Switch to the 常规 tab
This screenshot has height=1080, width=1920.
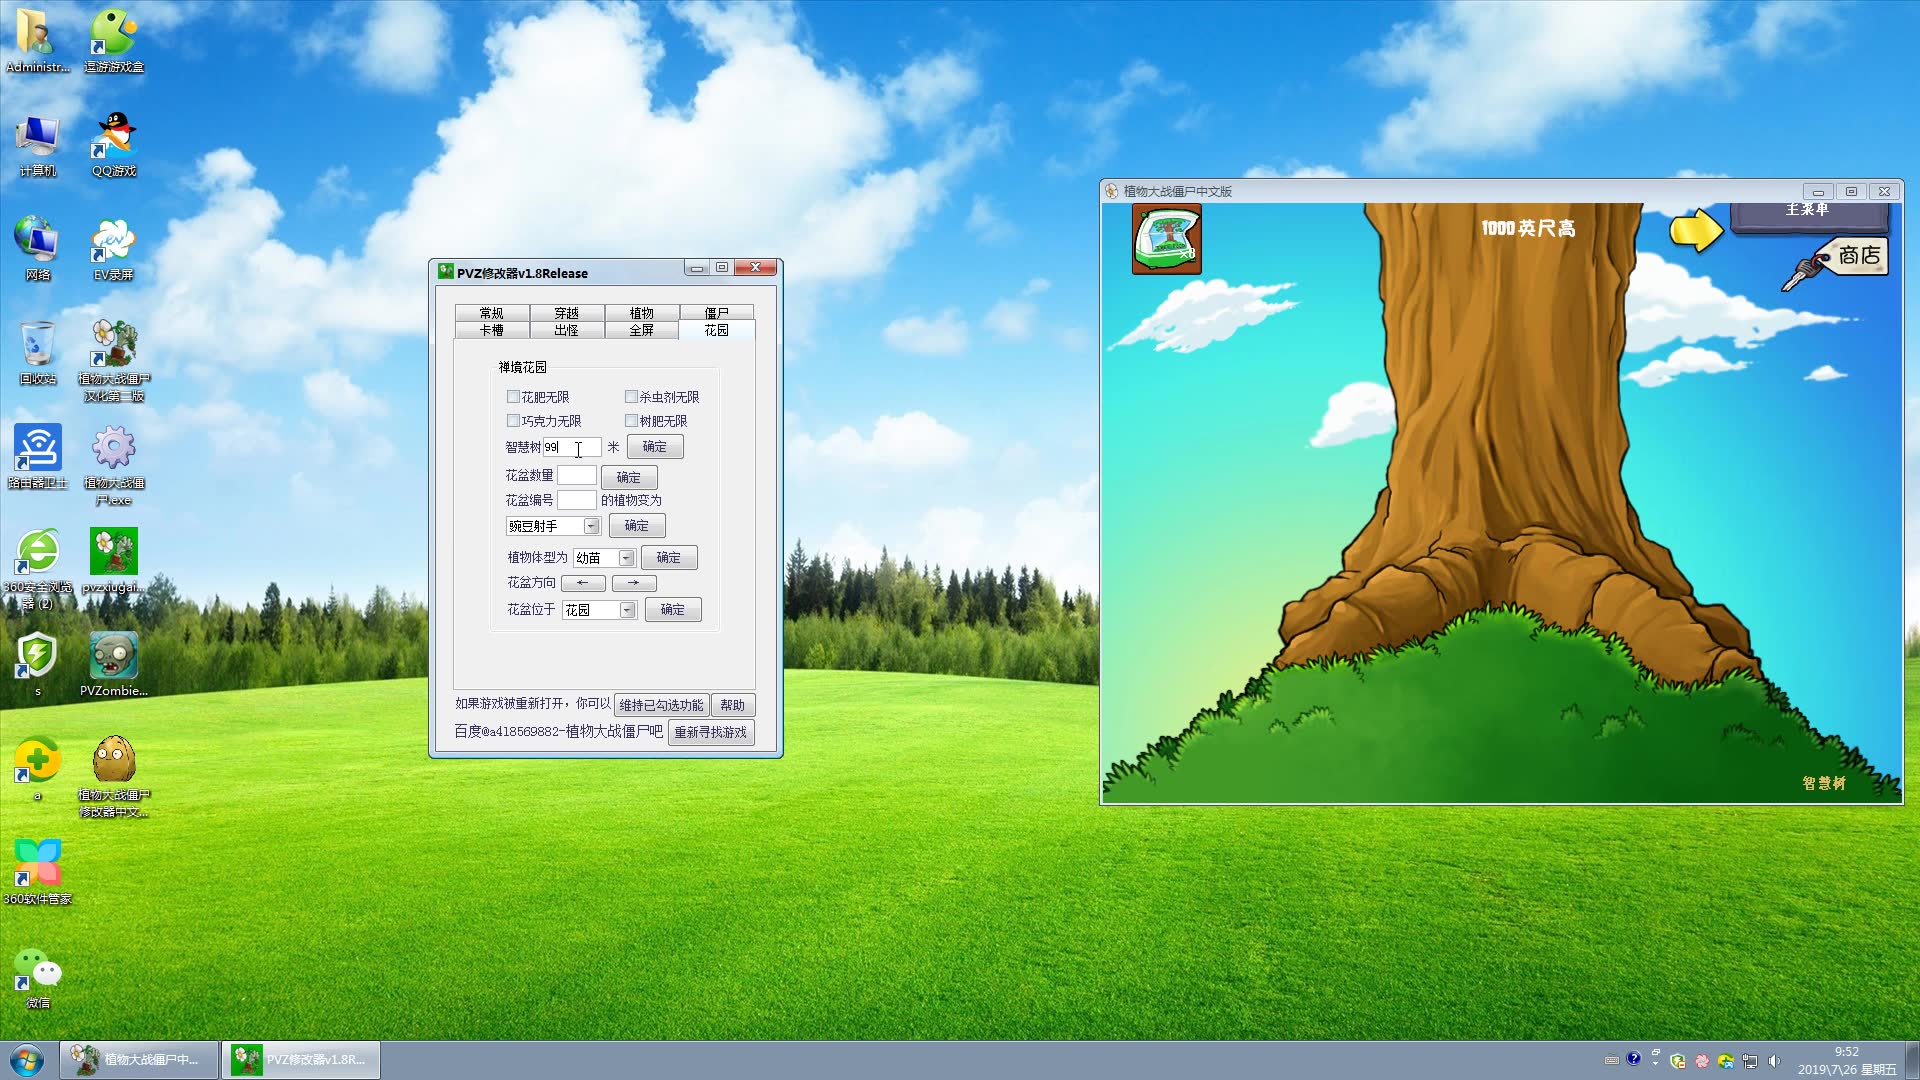491,313
